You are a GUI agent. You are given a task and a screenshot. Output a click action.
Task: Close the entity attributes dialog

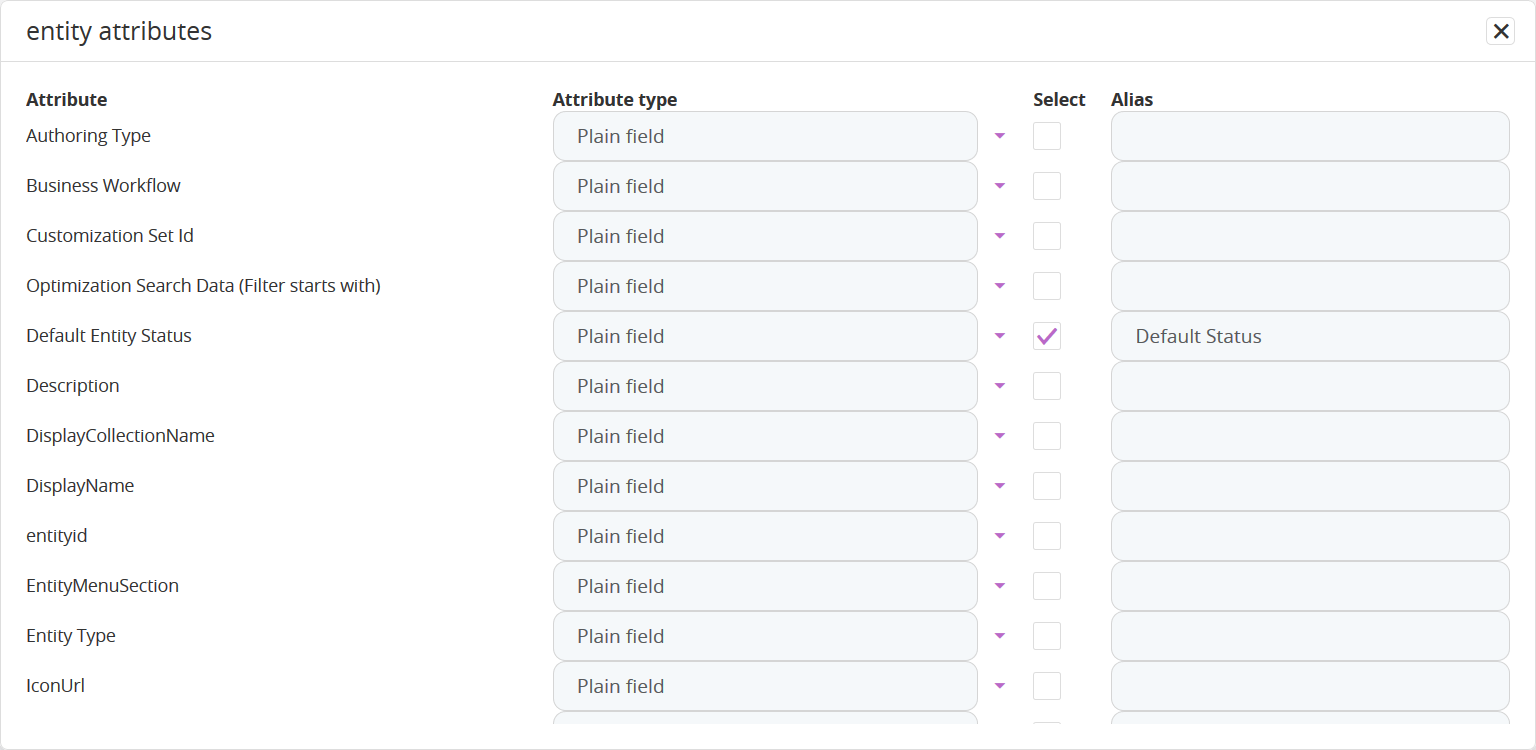[1500, 32]
